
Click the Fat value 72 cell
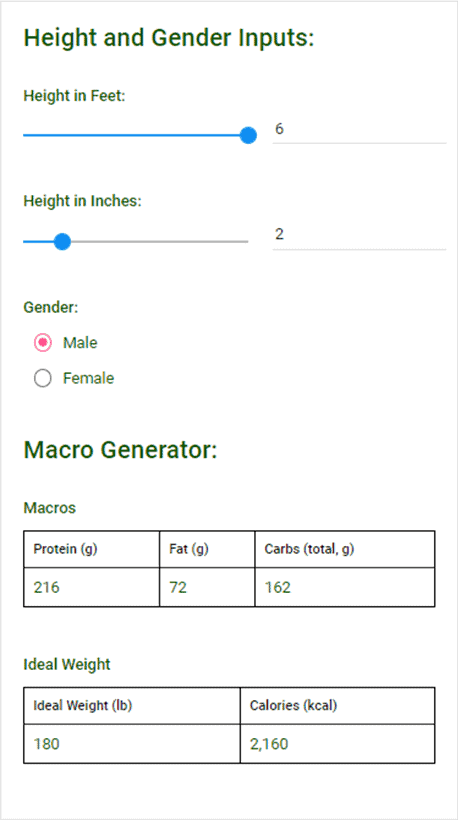pyautogui.click(x=207, y=587)
